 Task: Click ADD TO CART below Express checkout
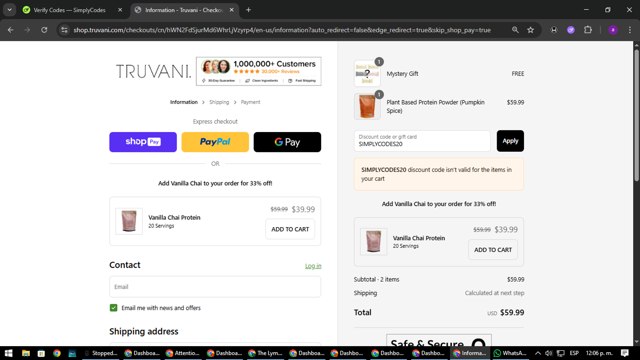pos(290,229)
